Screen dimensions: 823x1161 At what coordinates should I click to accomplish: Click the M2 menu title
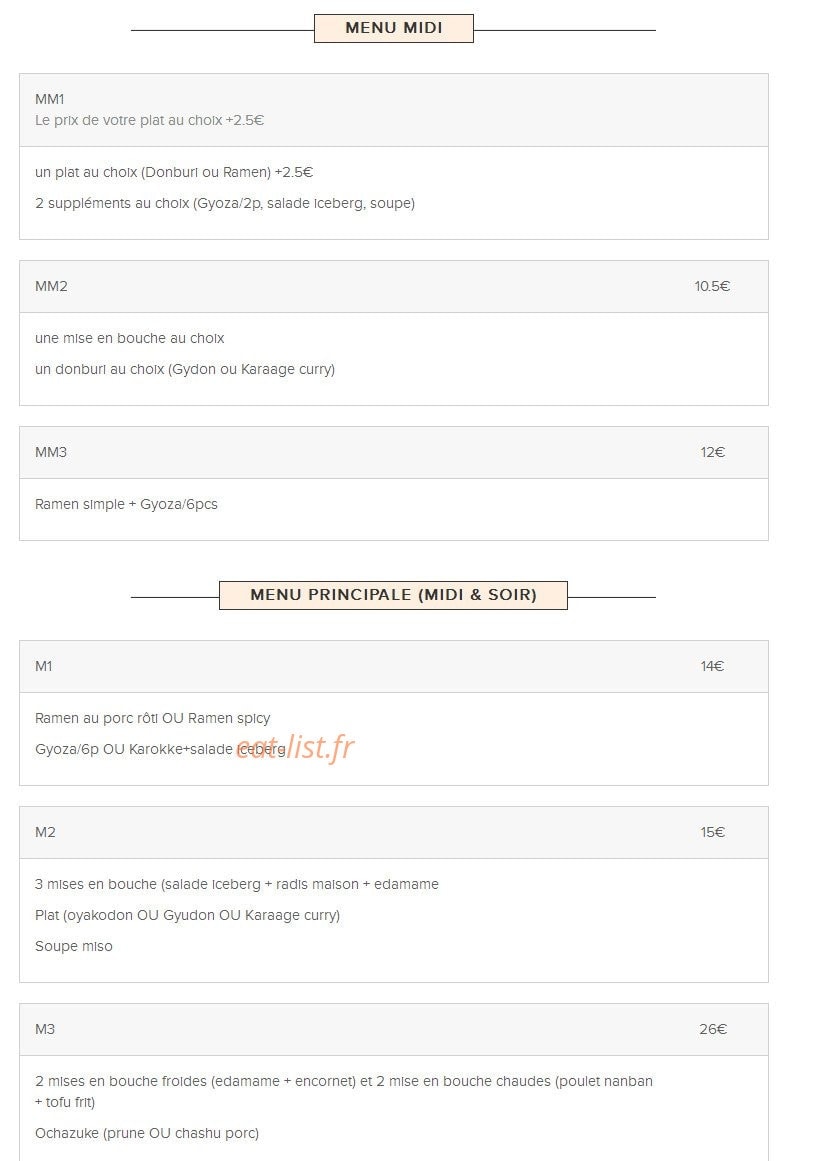[x=45, y=832]
